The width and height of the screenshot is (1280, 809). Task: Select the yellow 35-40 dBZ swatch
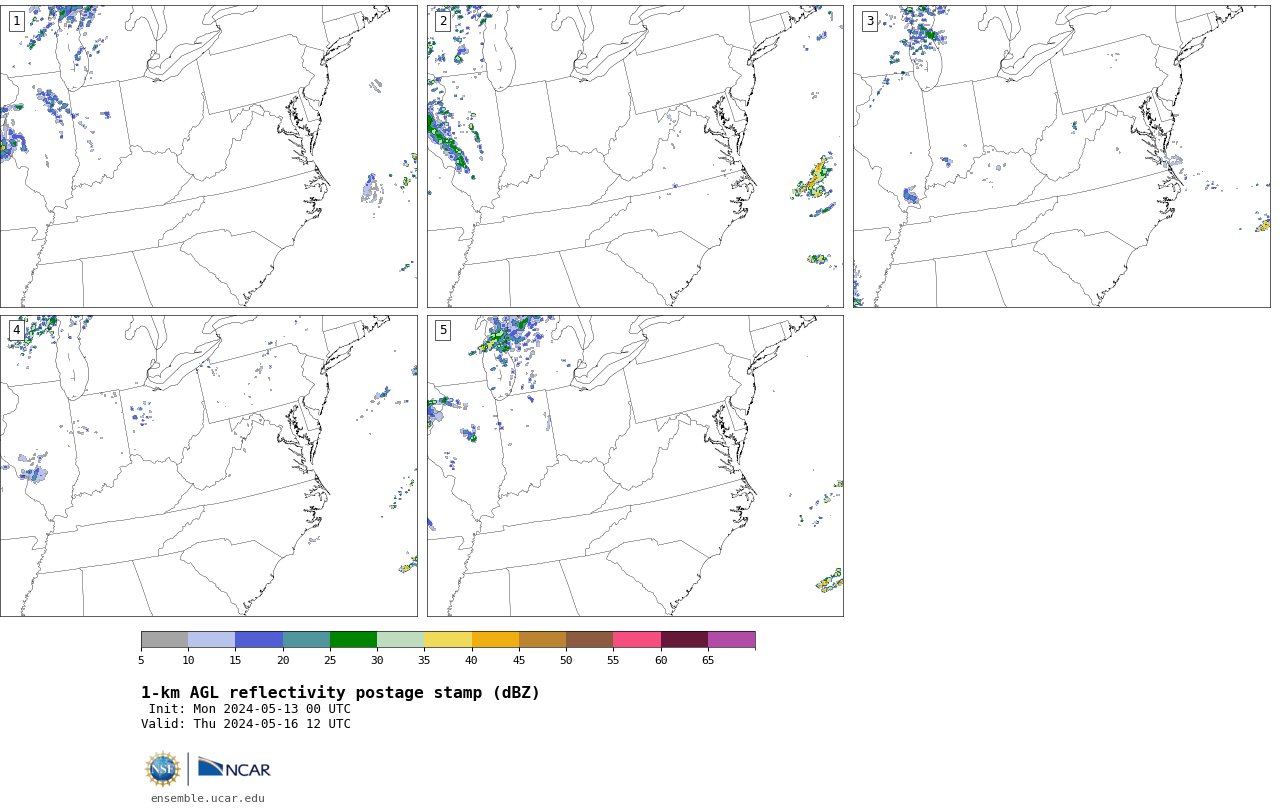point(448,640)
